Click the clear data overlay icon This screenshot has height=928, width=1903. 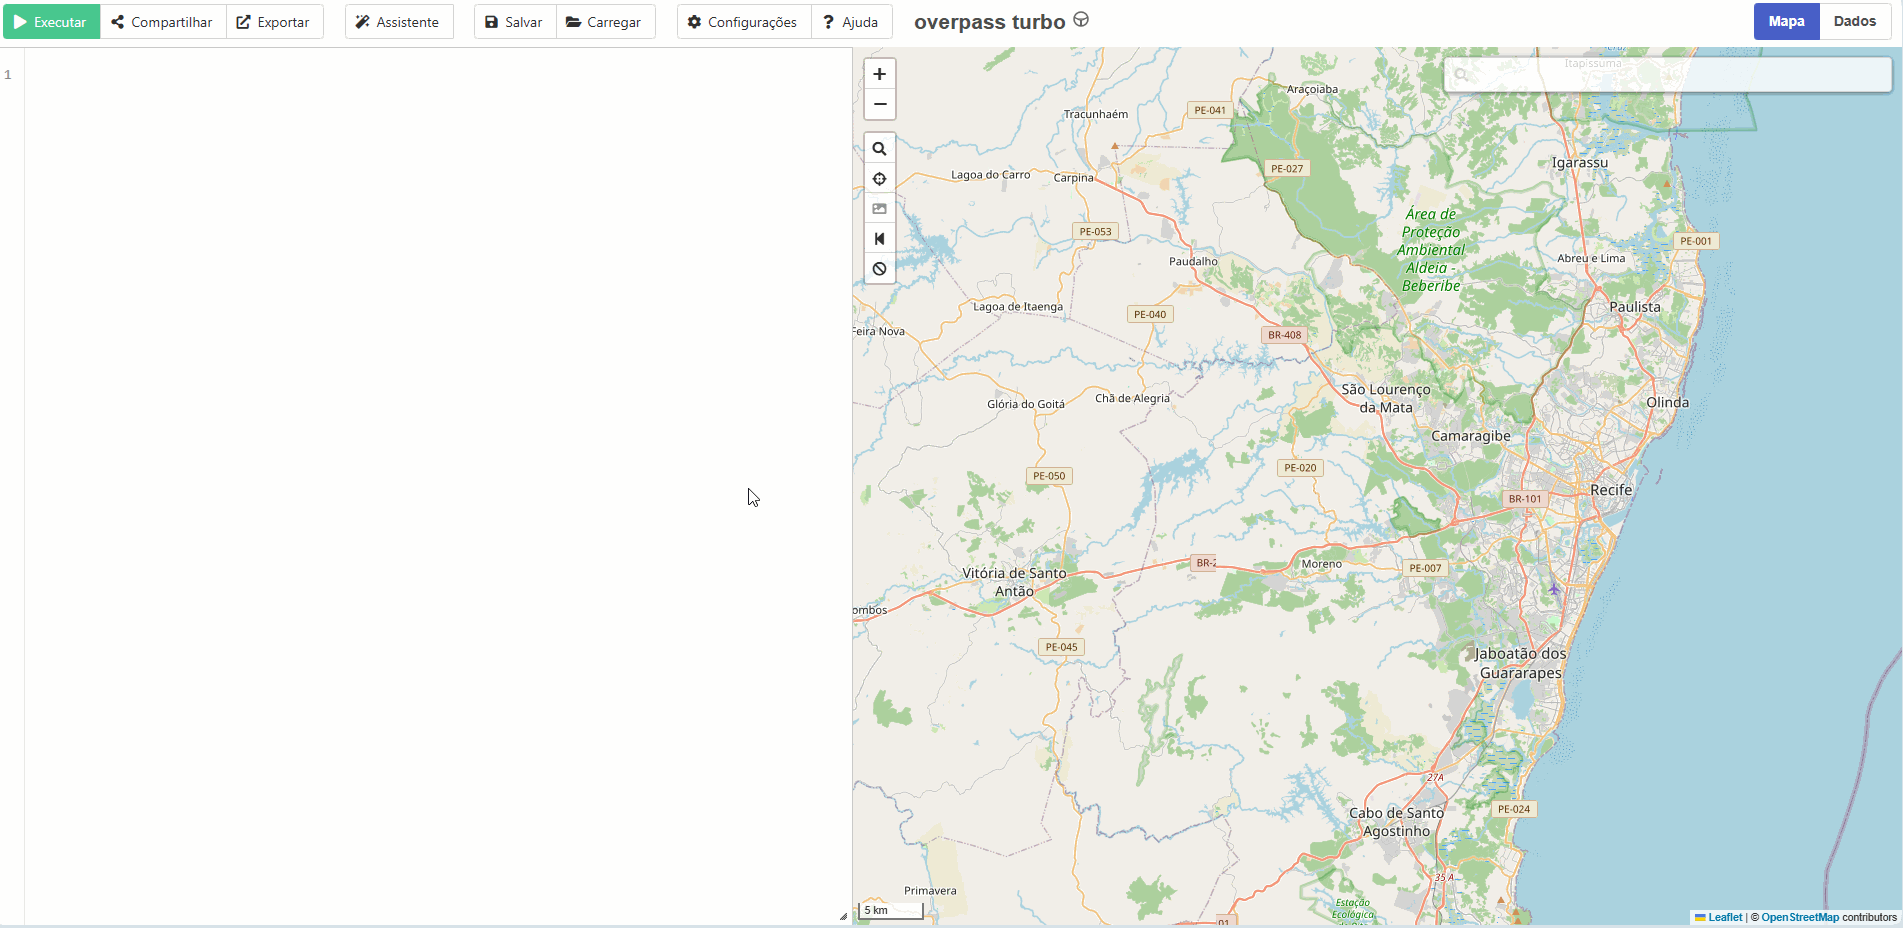[x=879, y=269]
